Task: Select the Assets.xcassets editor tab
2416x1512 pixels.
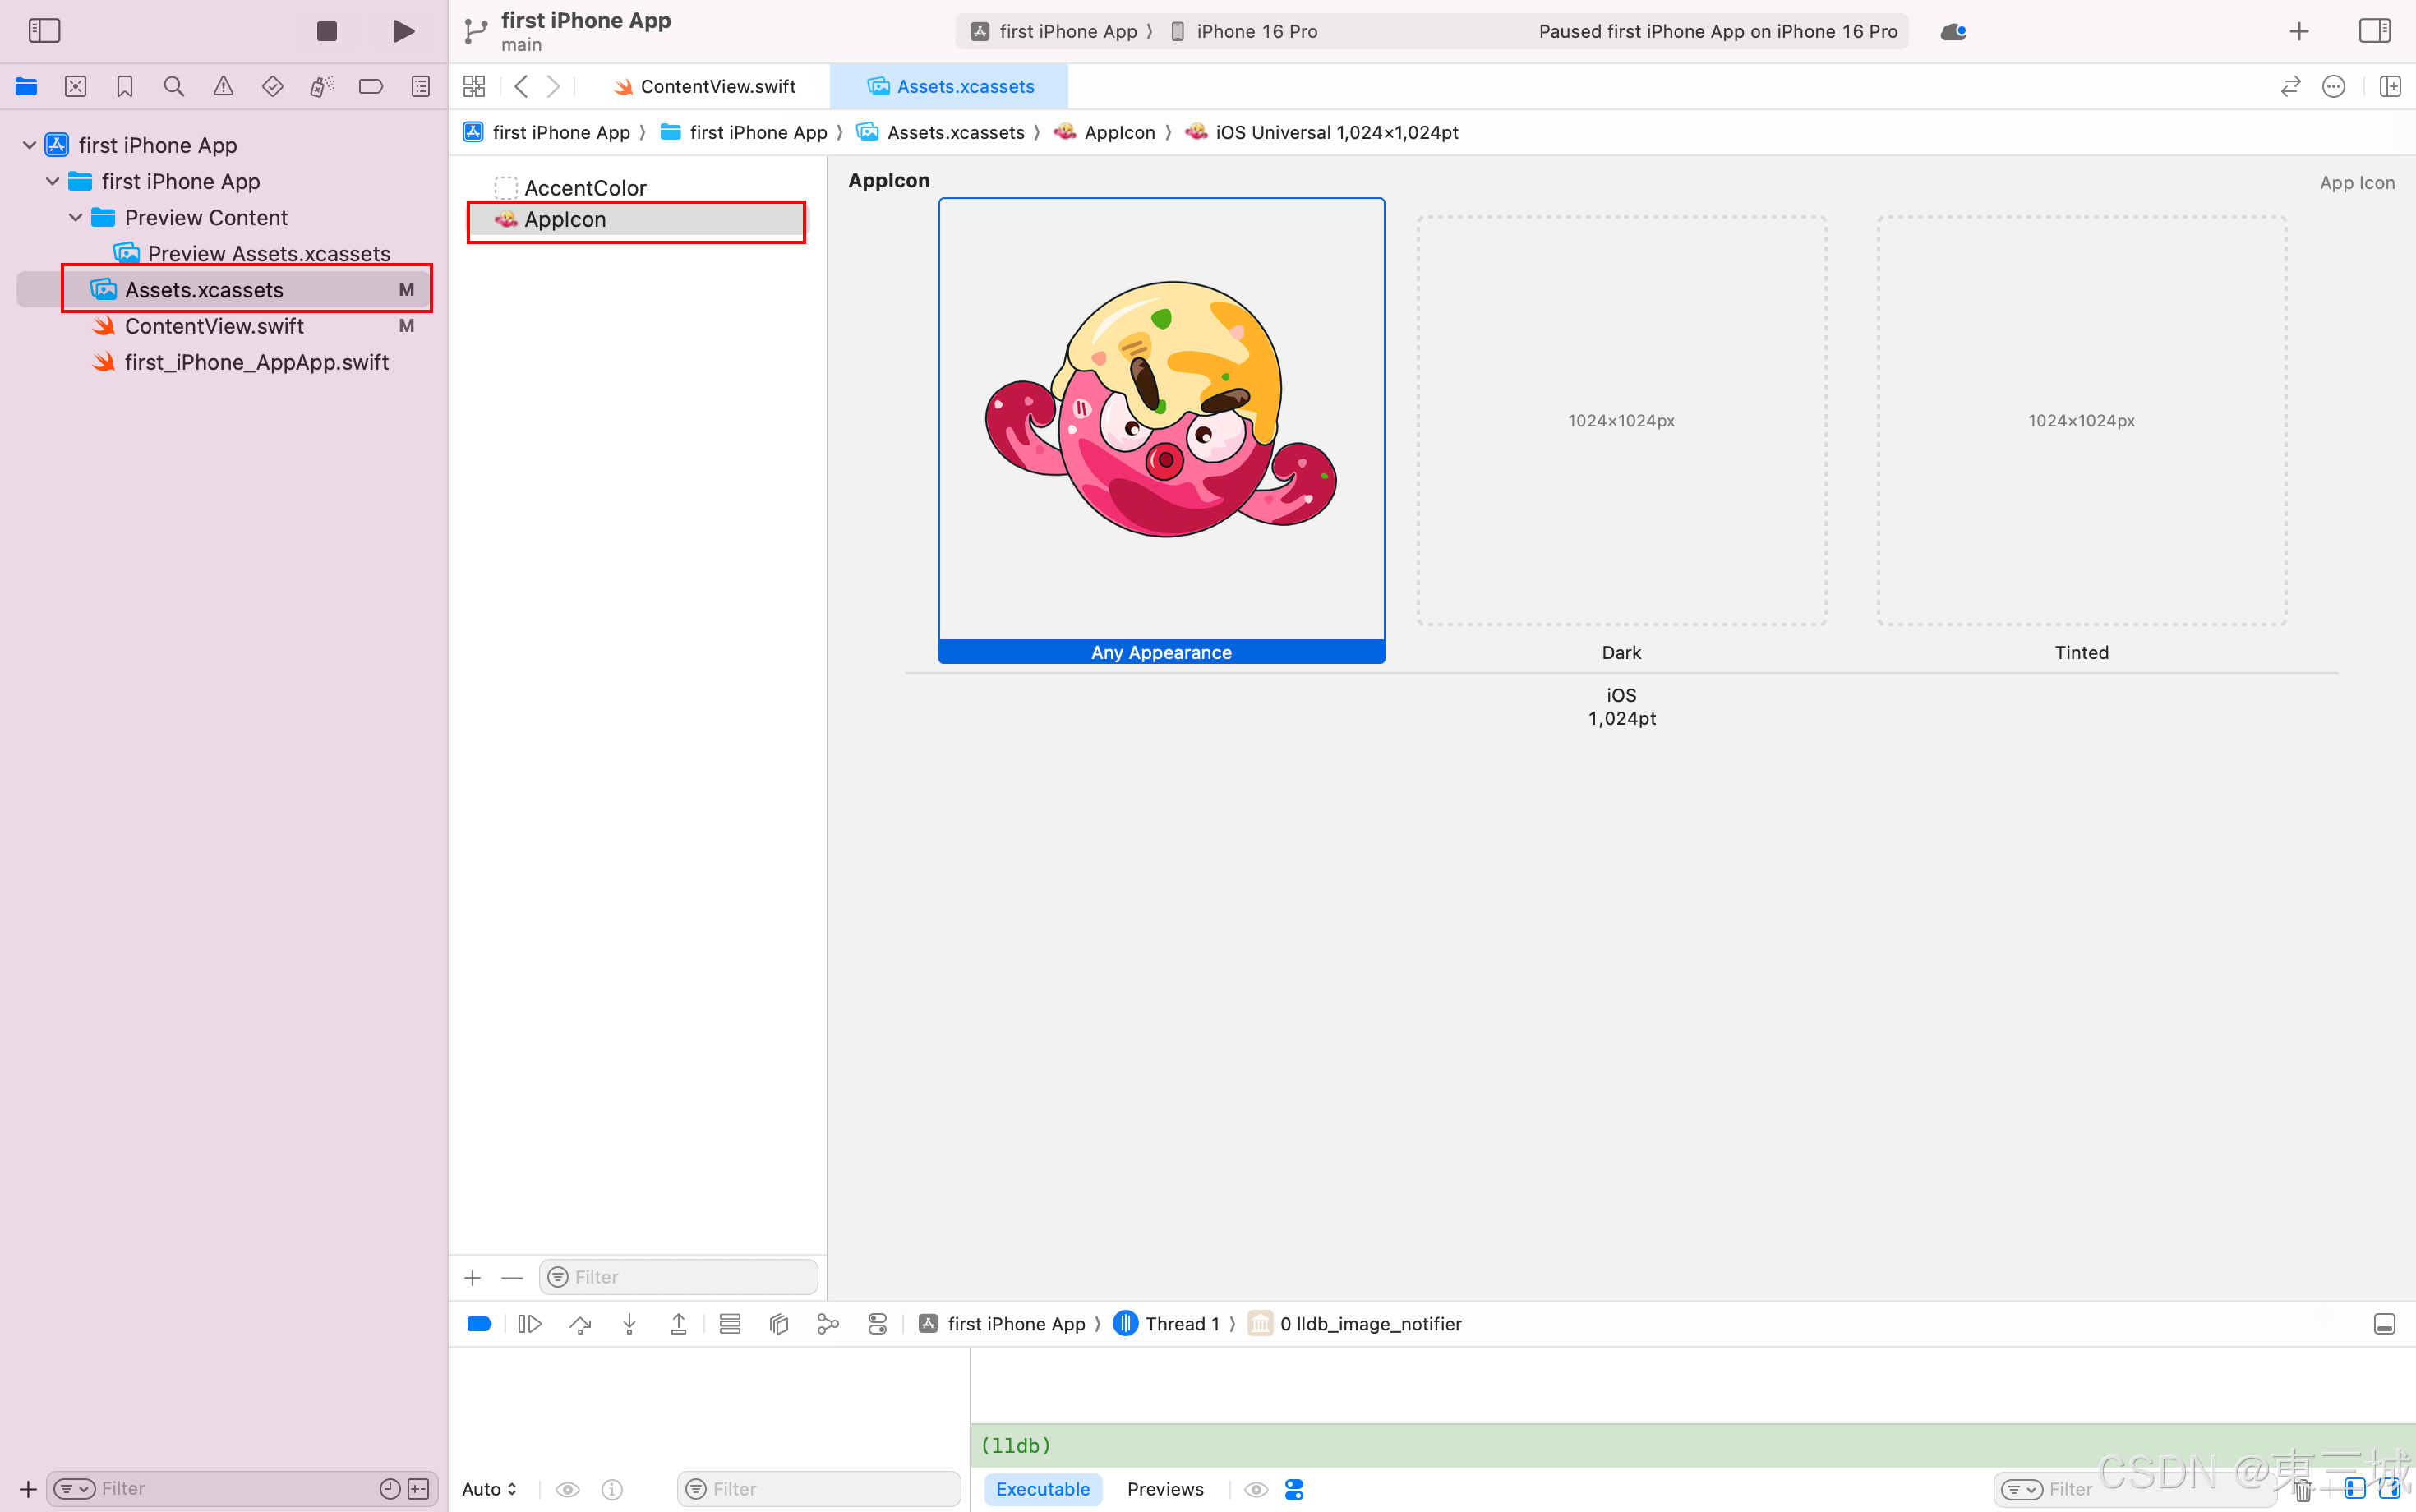Action: tap(950, 87)
